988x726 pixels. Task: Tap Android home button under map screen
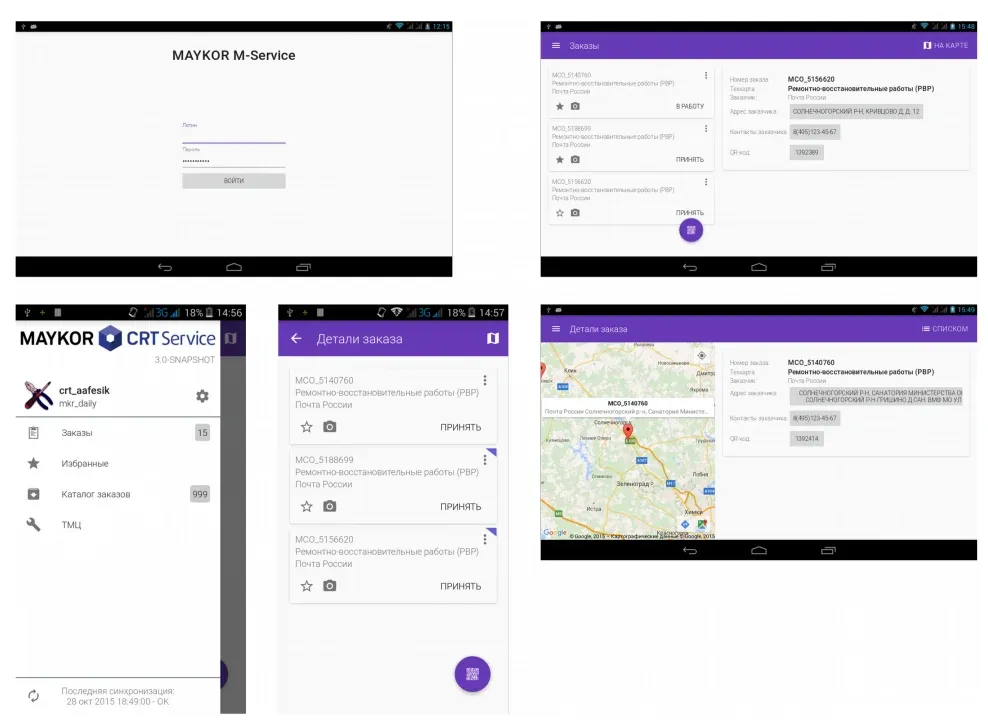click(759, 550)
